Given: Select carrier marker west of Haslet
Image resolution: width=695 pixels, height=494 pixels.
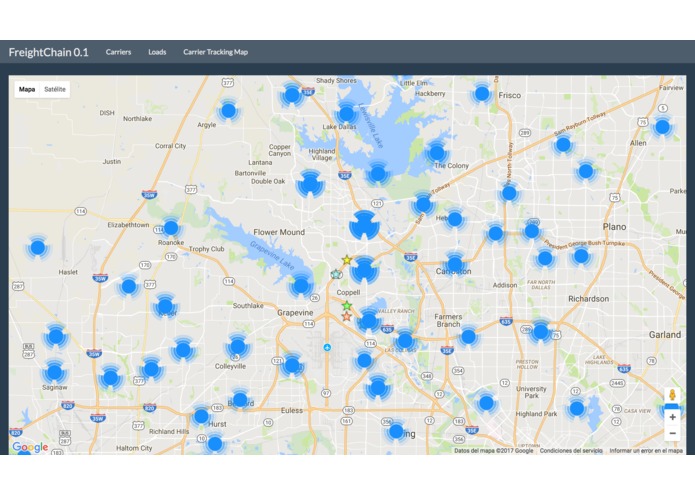Looking at the screenshot, I should click(38, 247).
